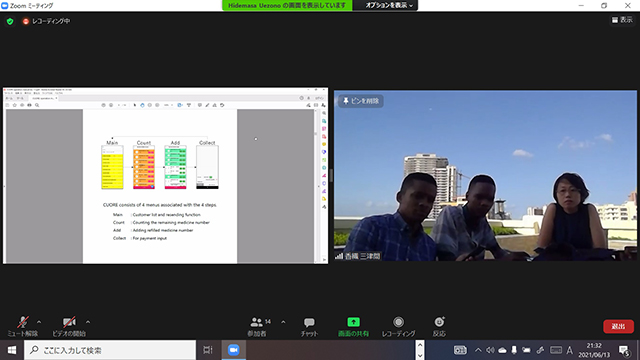
Task: Expand video options arrow beside camera
Action: tap(88, 322)
